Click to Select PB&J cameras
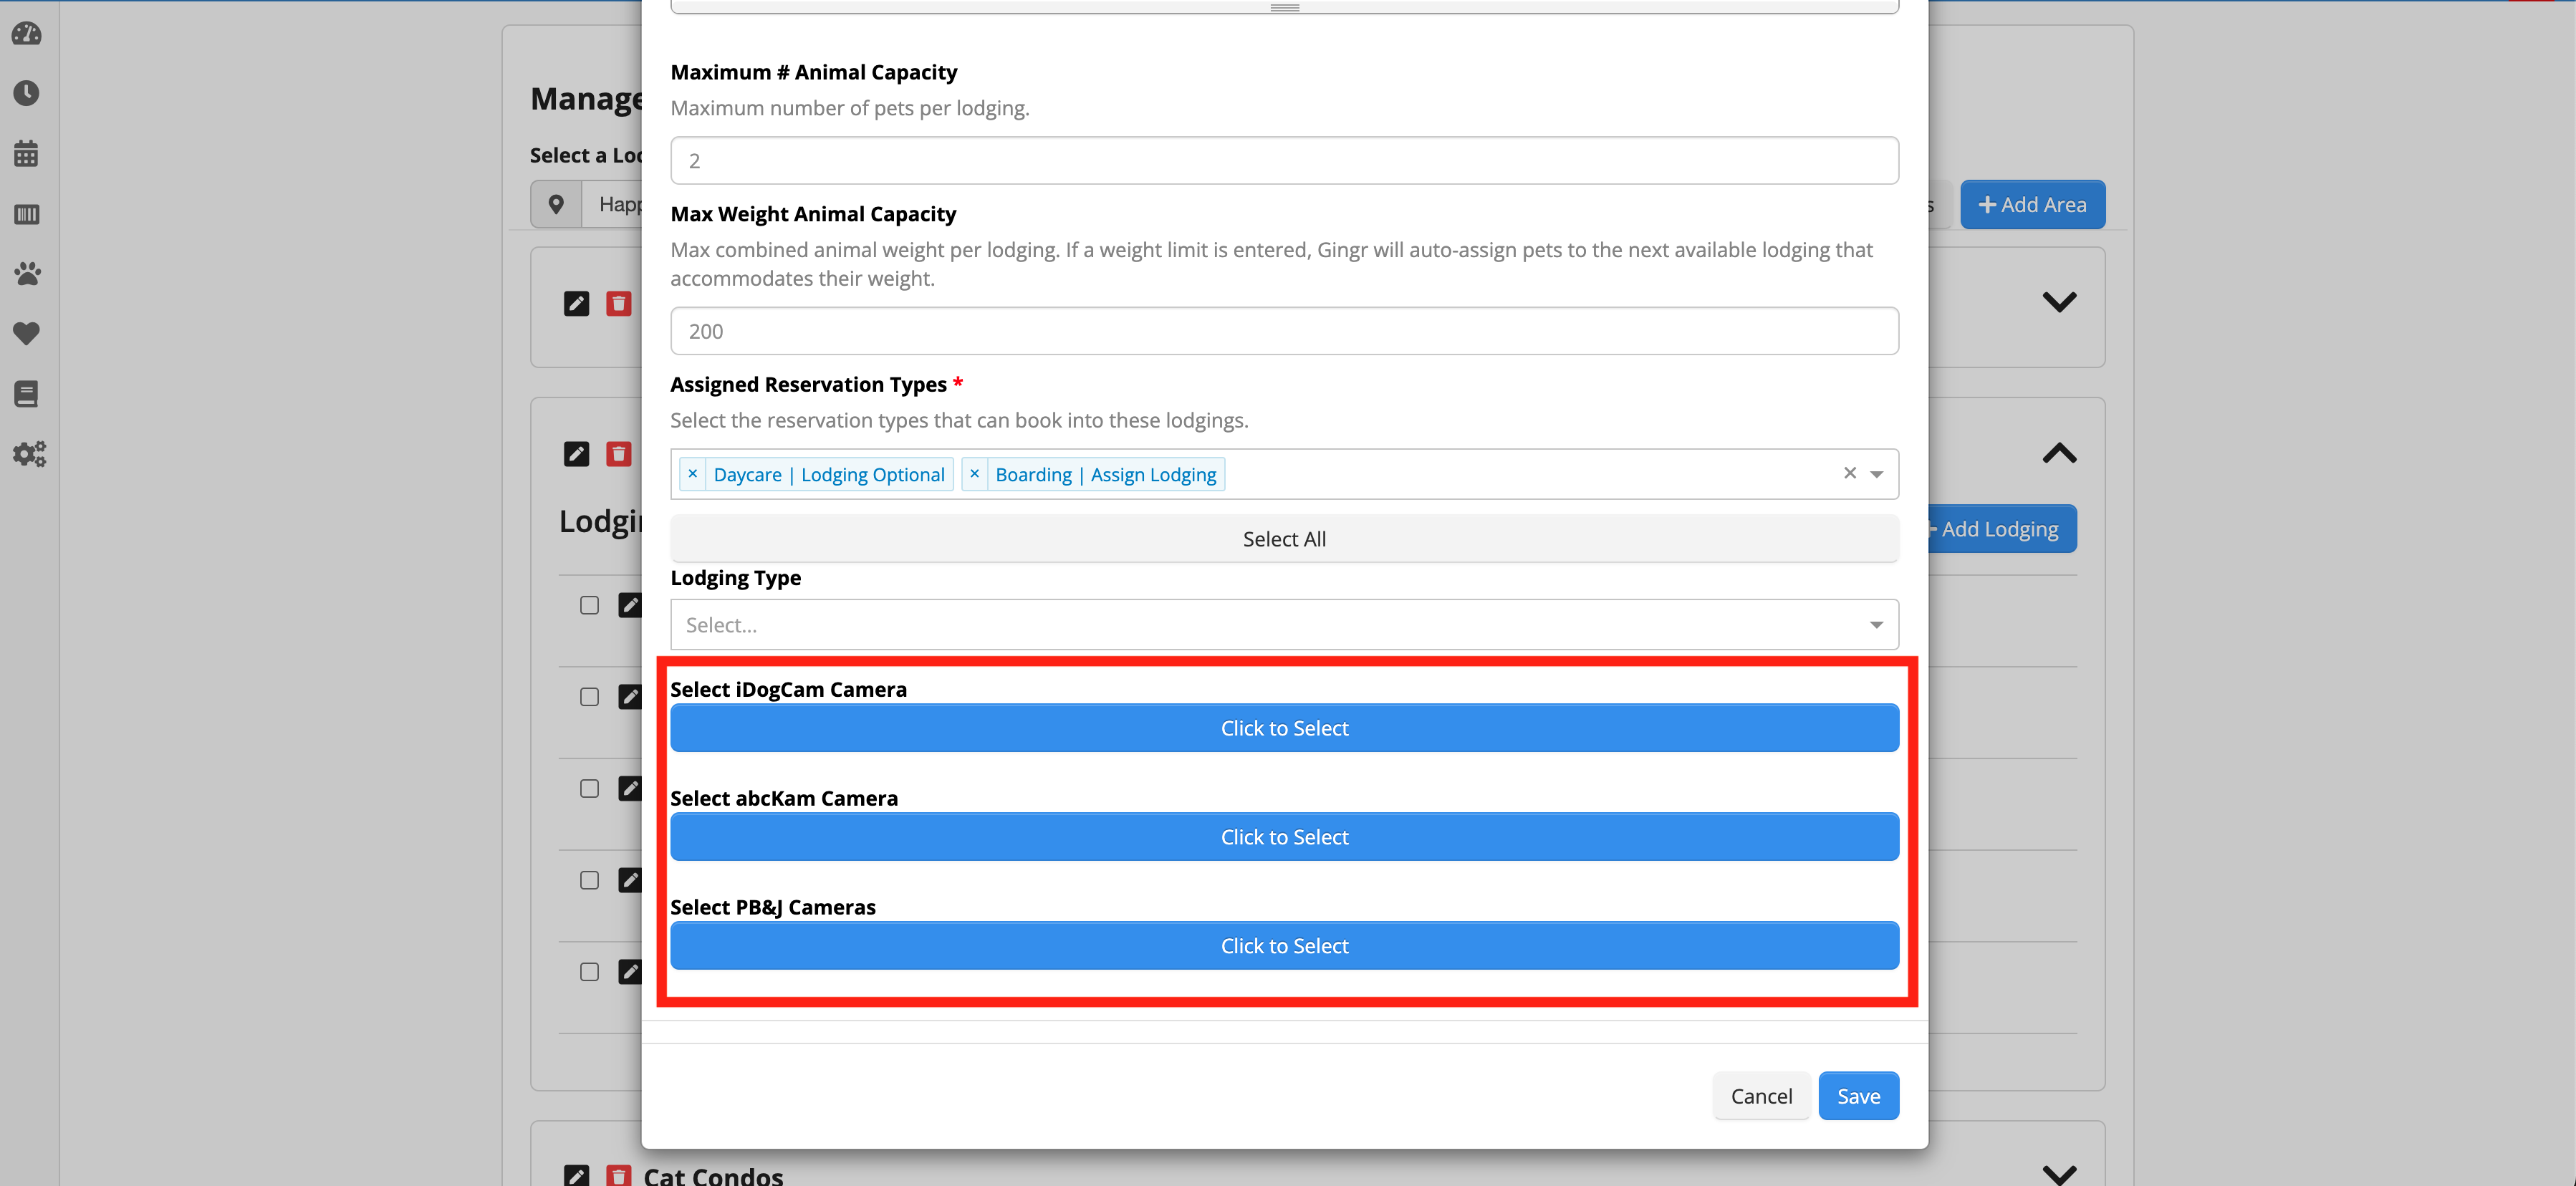The width and height of the screenshot is (2576, 1186). pyautogui.click(x=1284, y=946)
